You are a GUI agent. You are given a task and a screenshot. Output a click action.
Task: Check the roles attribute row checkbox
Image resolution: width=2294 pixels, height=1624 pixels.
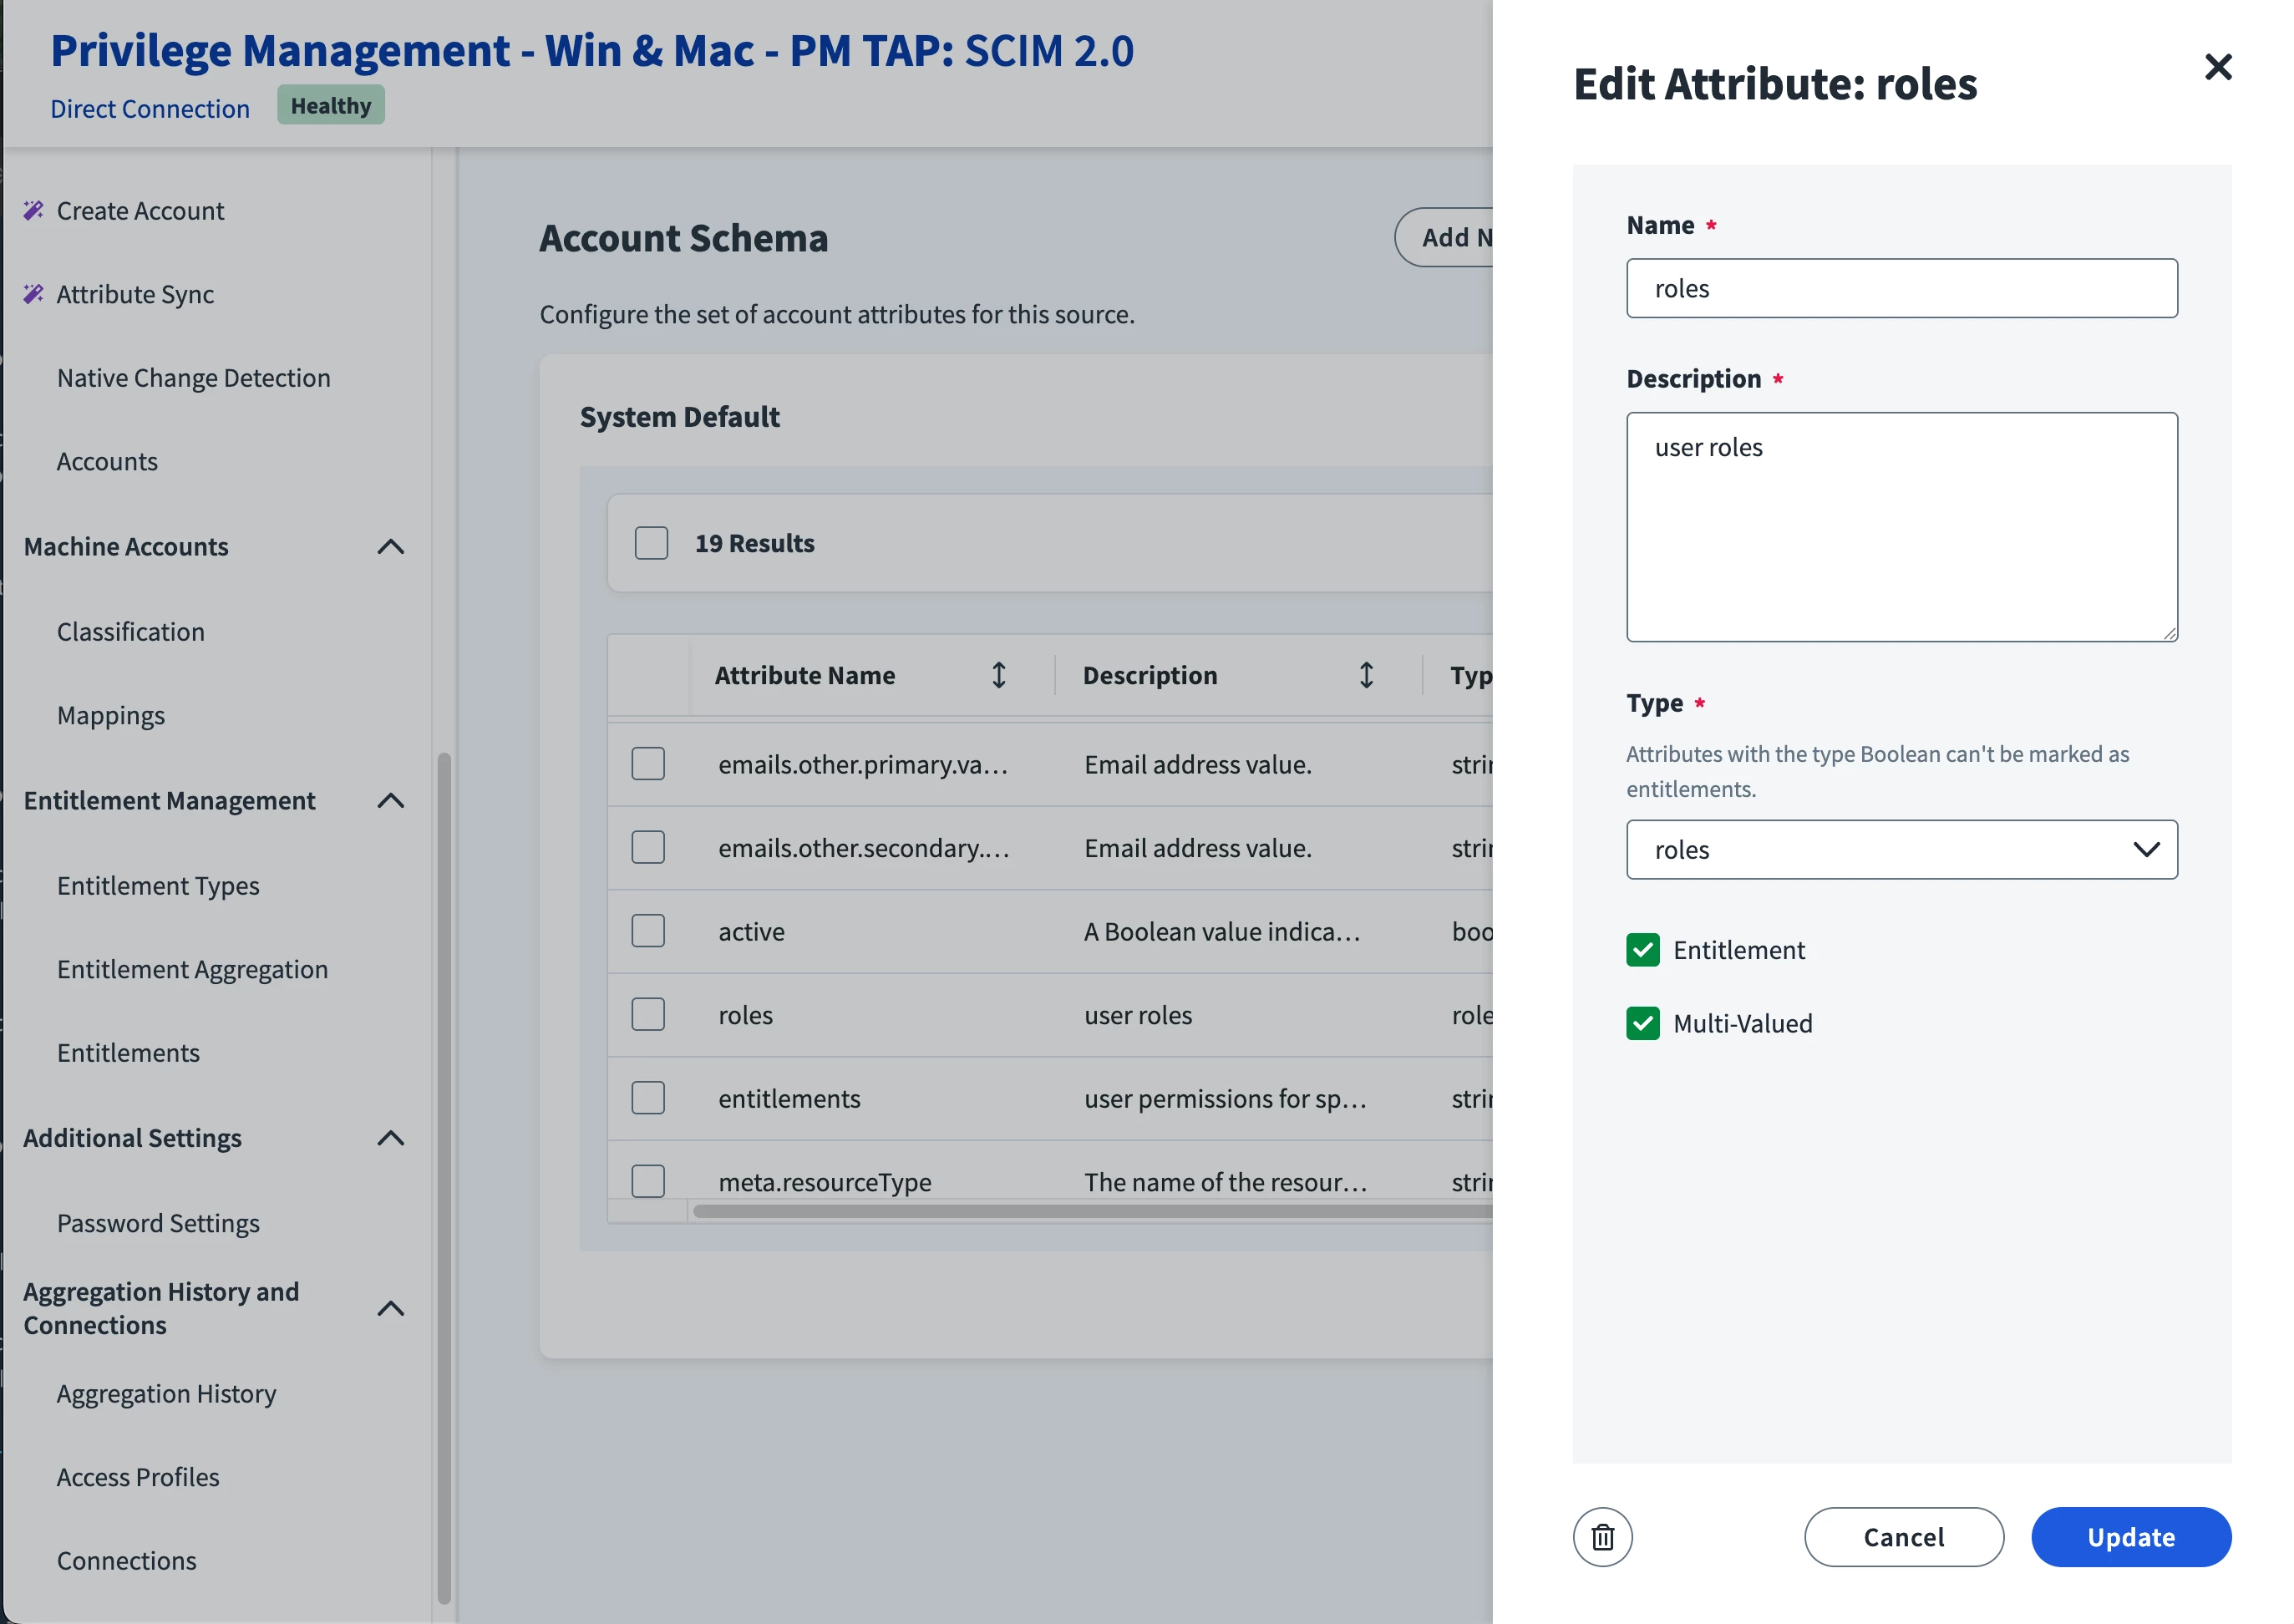point(648,1014)
